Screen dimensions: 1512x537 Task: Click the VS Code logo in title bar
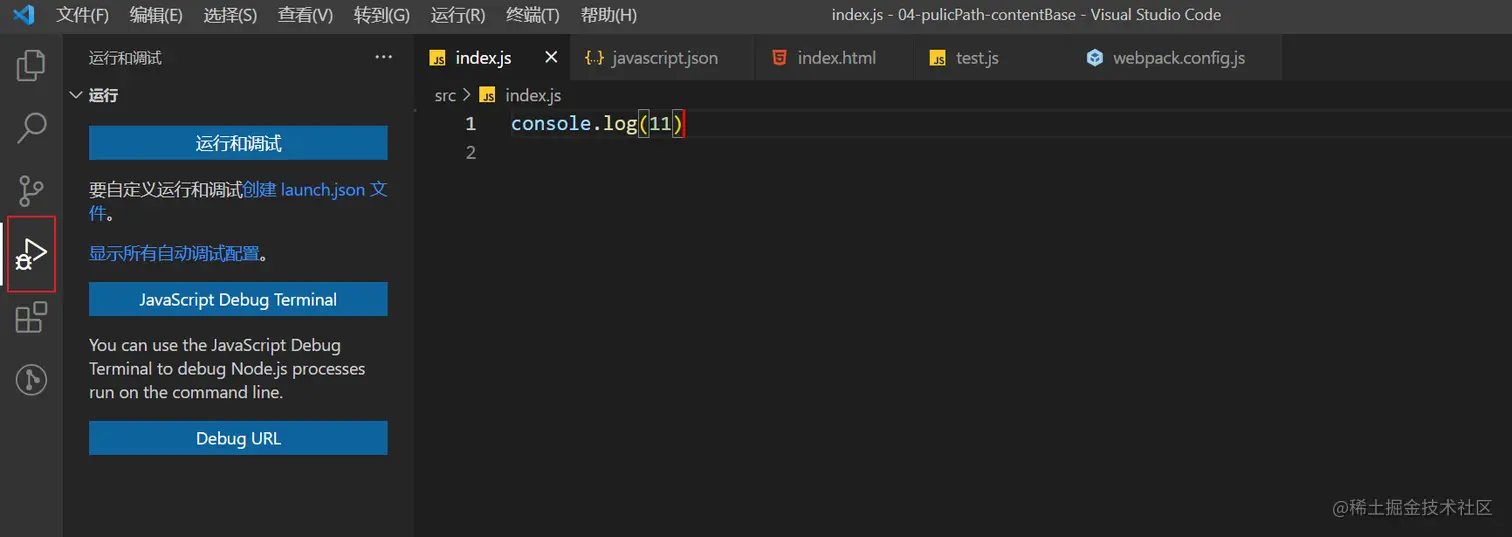click(23, 15)
